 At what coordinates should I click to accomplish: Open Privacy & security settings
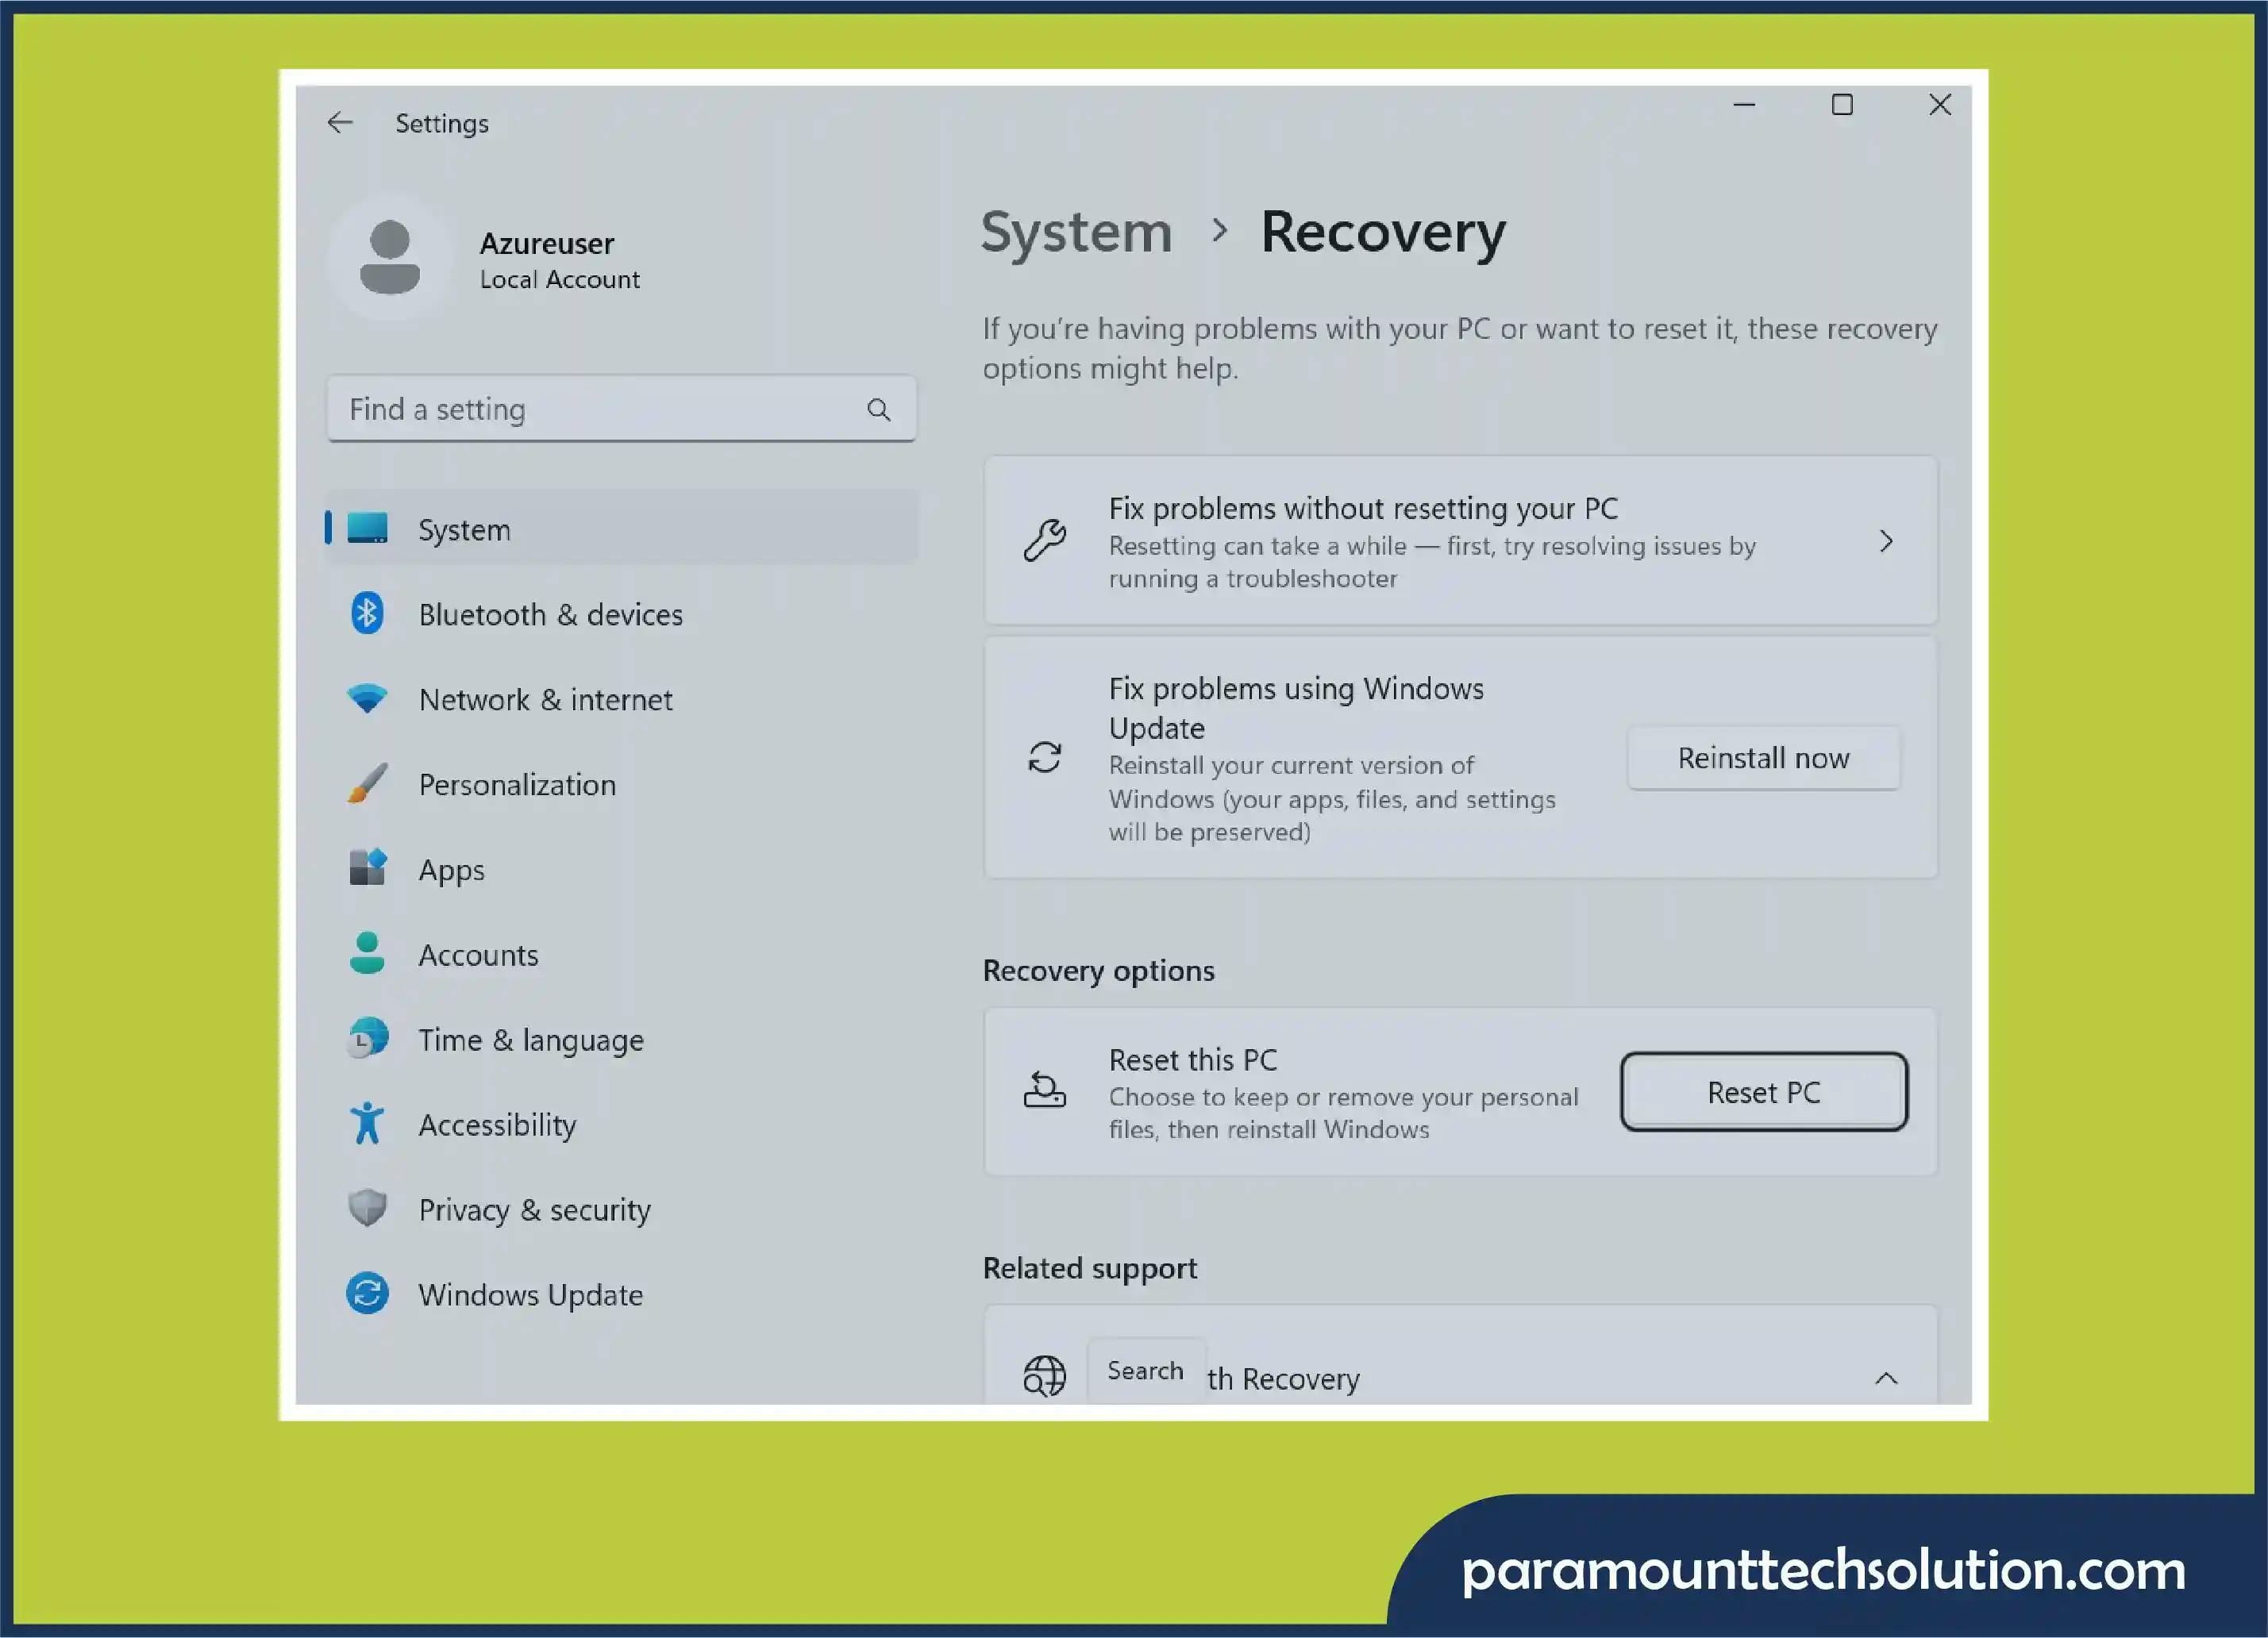(621, 1209)
